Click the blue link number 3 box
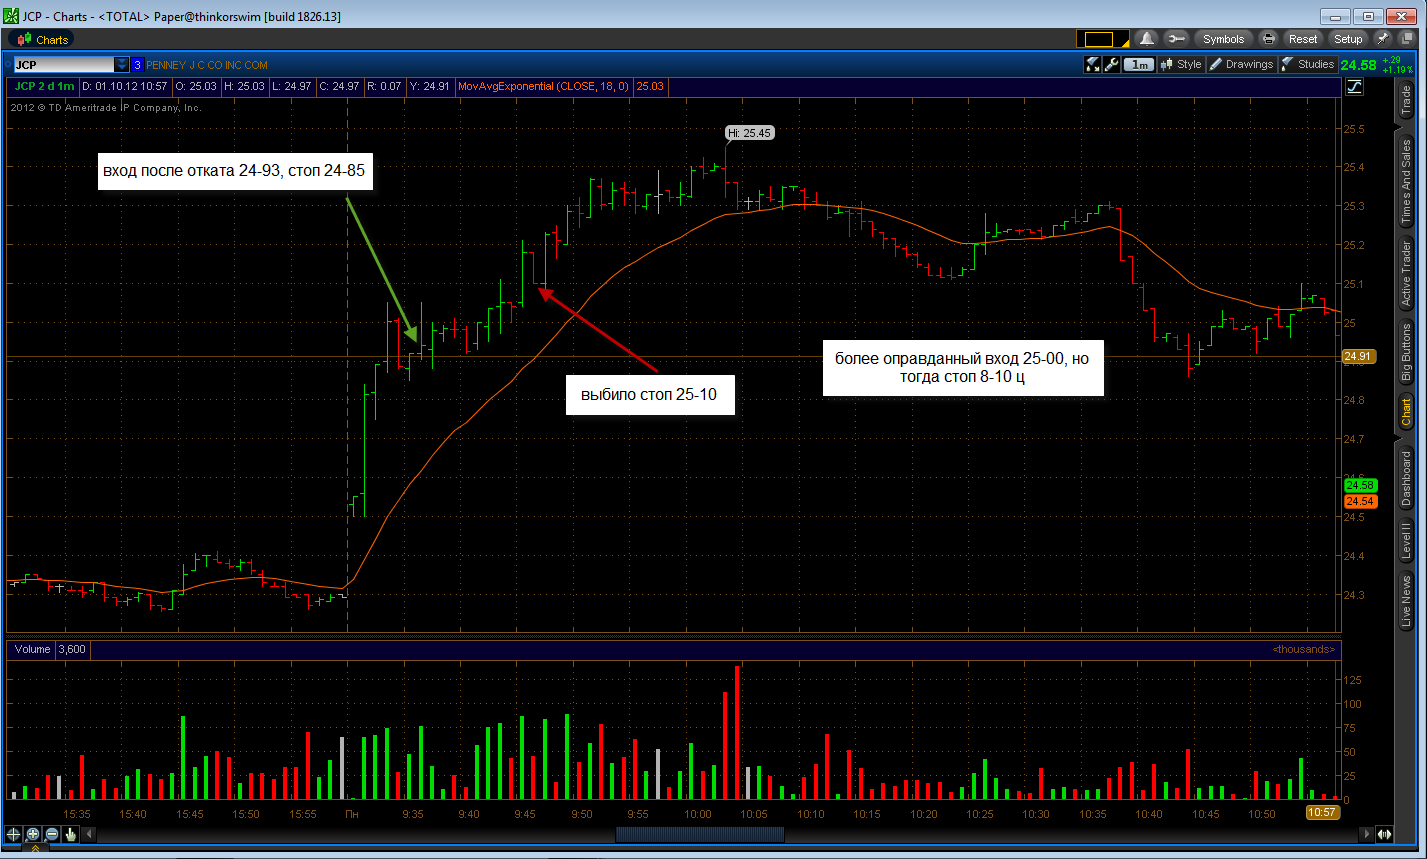 (x=137, y=64)
